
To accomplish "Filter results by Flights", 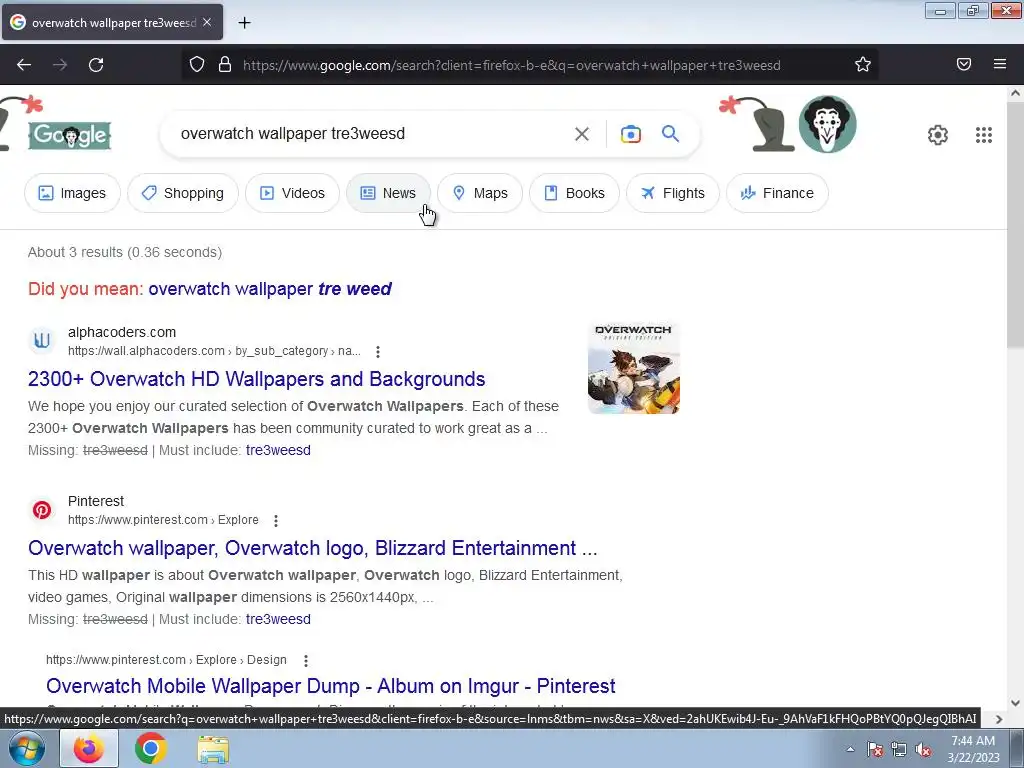I will [673, 193].
